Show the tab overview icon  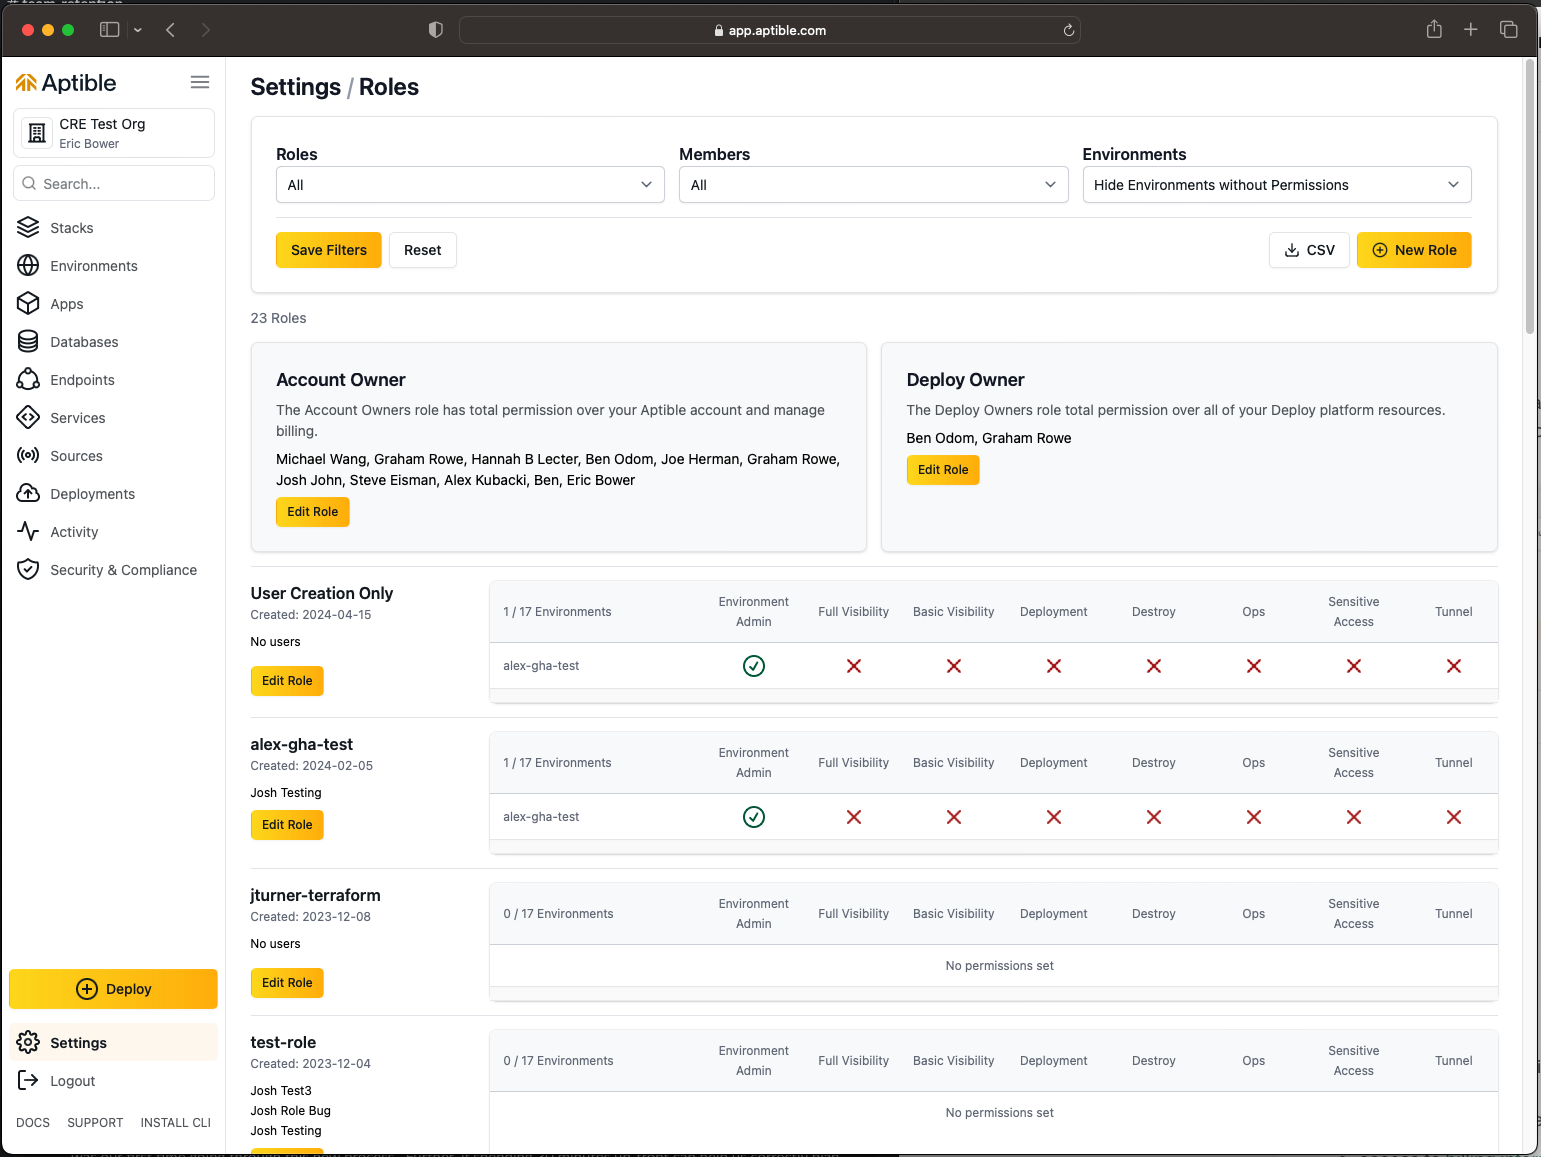tap(1508, 30)
